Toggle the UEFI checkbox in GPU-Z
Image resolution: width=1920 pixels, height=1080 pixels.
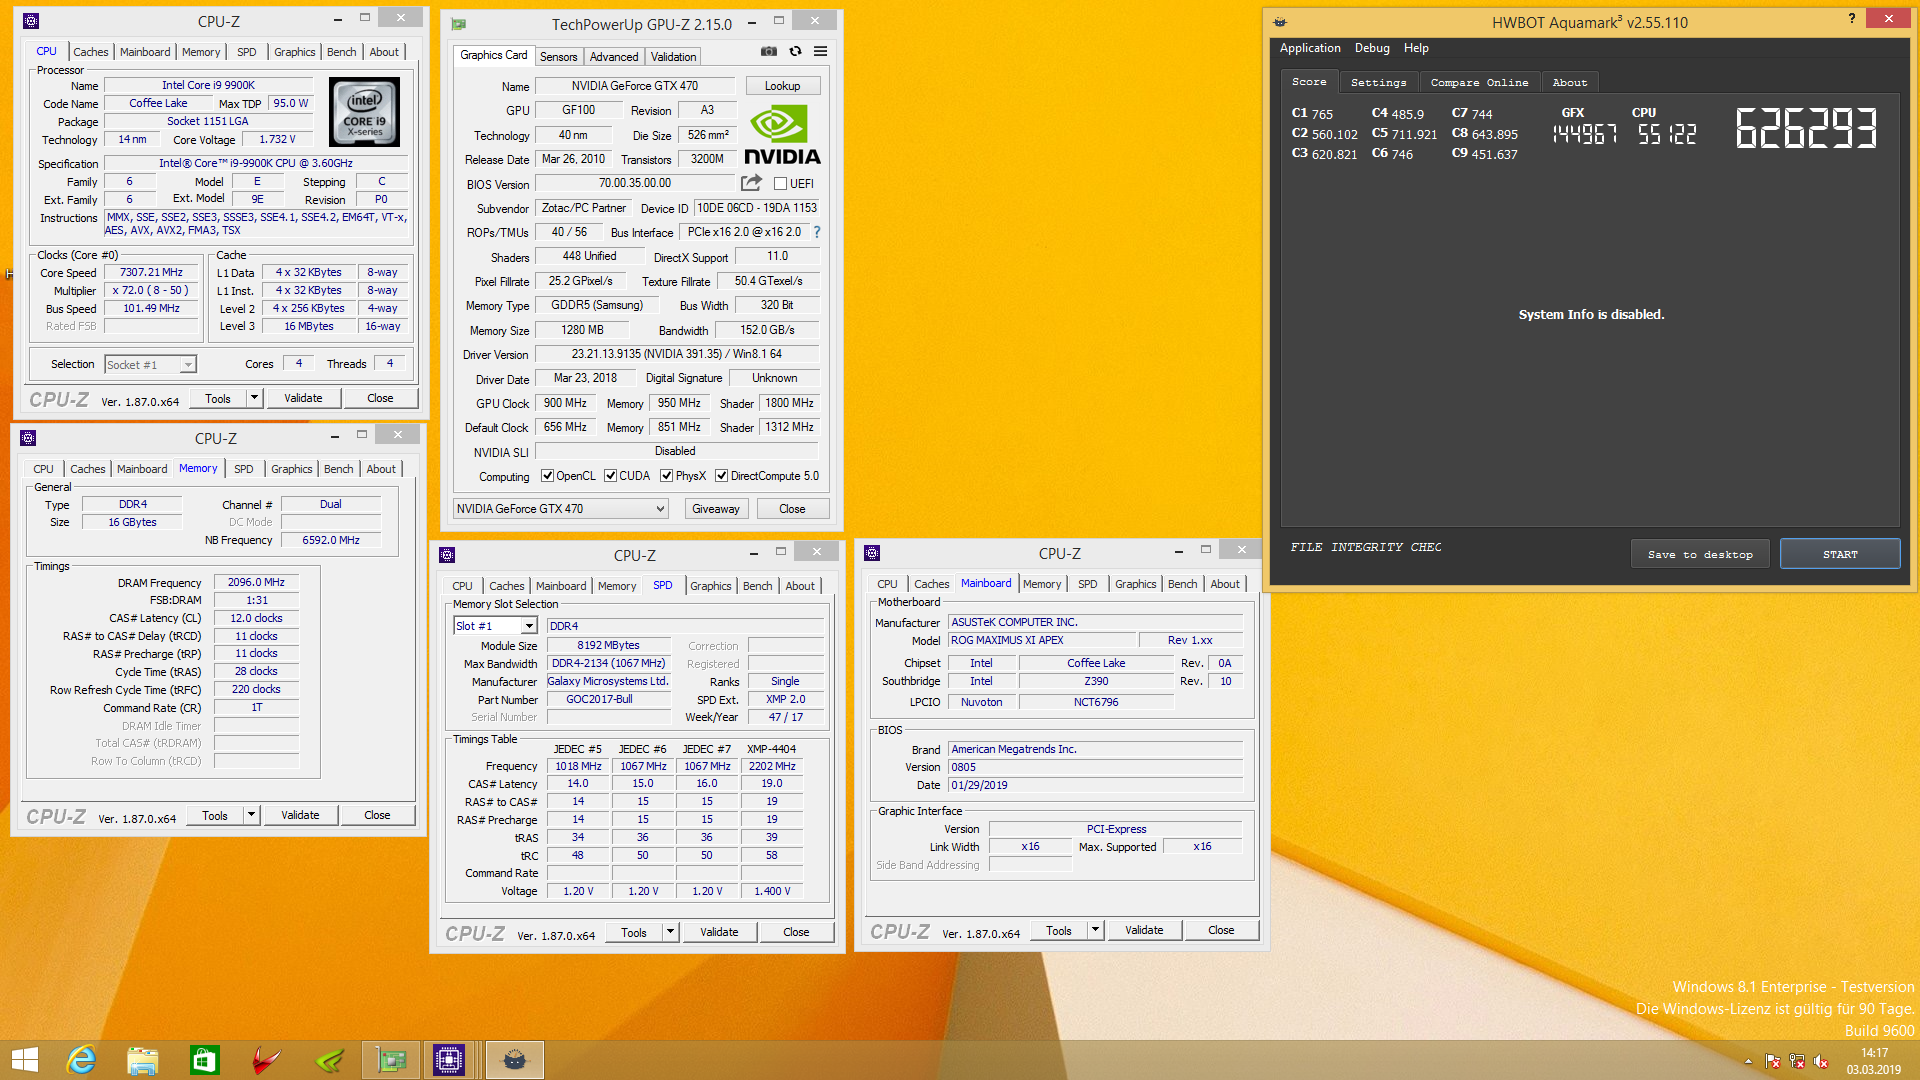click(781, 184)
